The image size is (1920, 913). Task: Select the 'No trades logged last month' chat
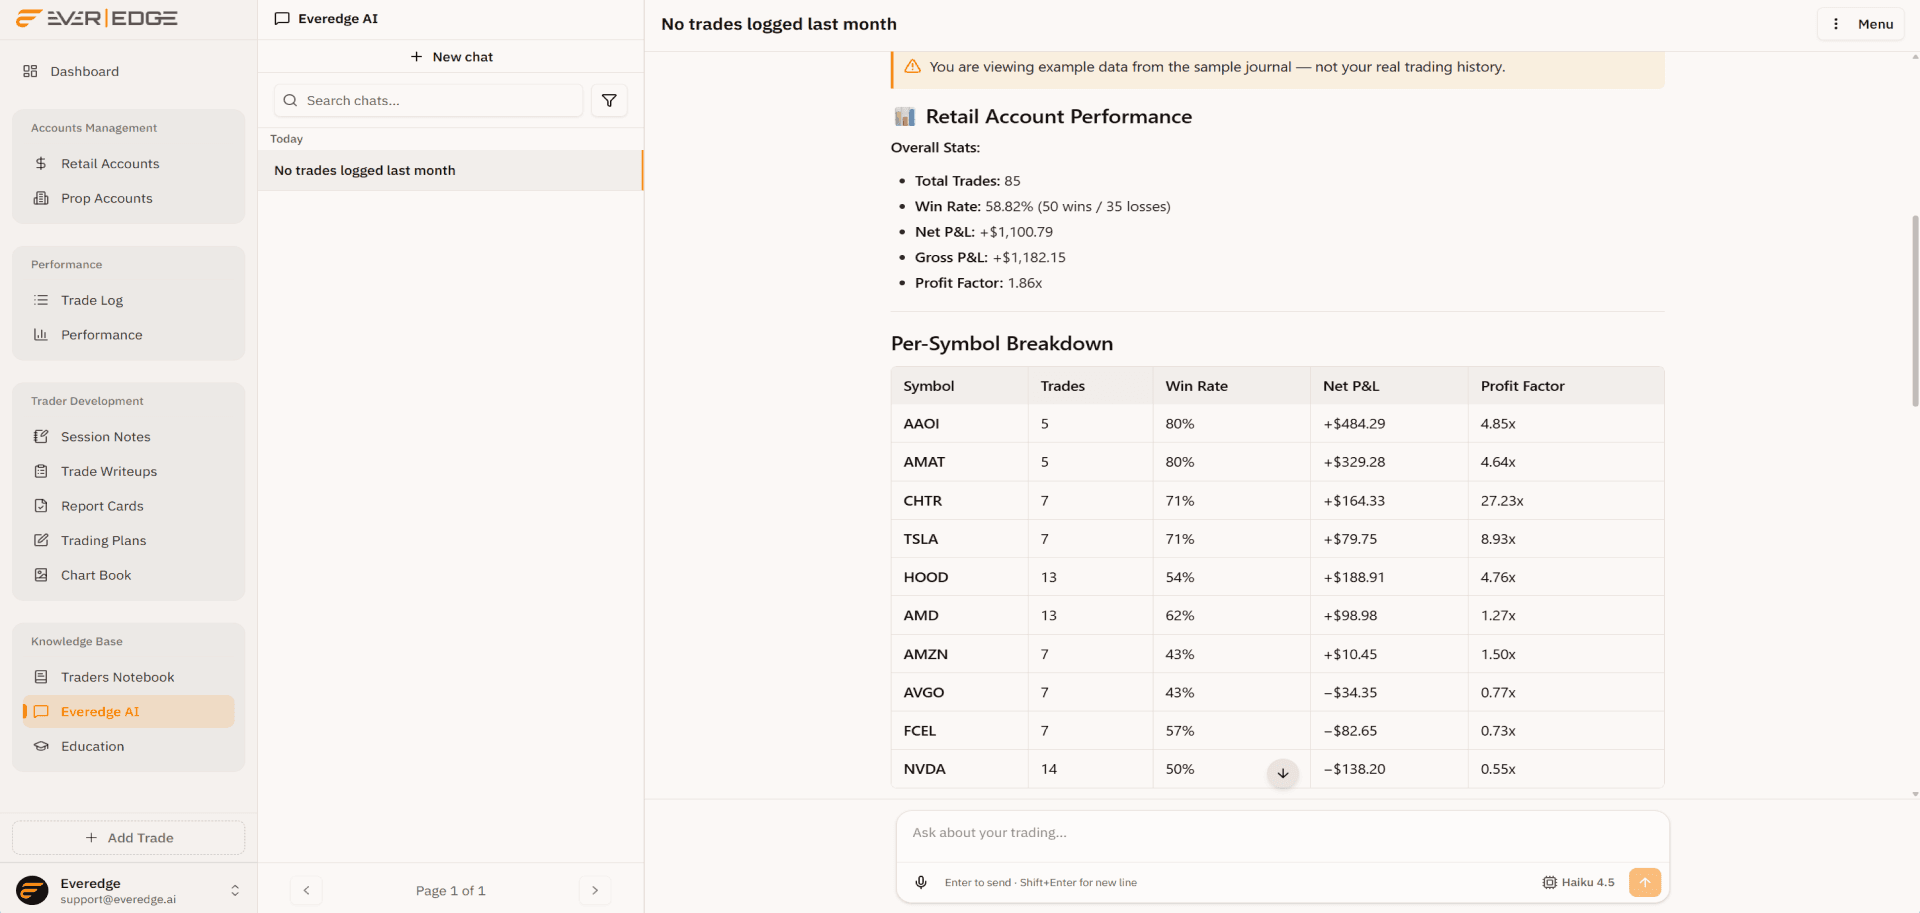point(450,170)
